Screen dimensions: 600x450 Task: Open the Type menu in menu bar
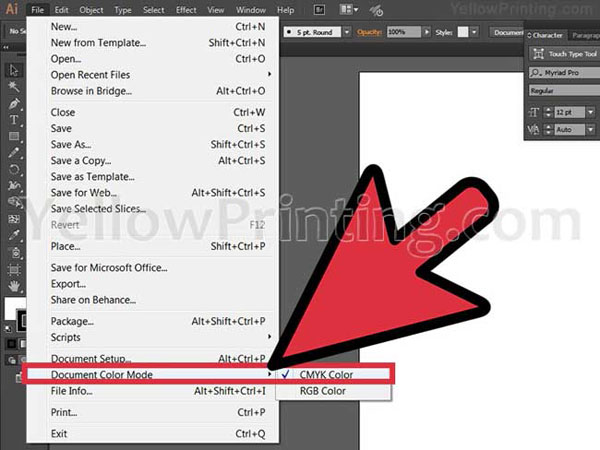pos(123,10)
